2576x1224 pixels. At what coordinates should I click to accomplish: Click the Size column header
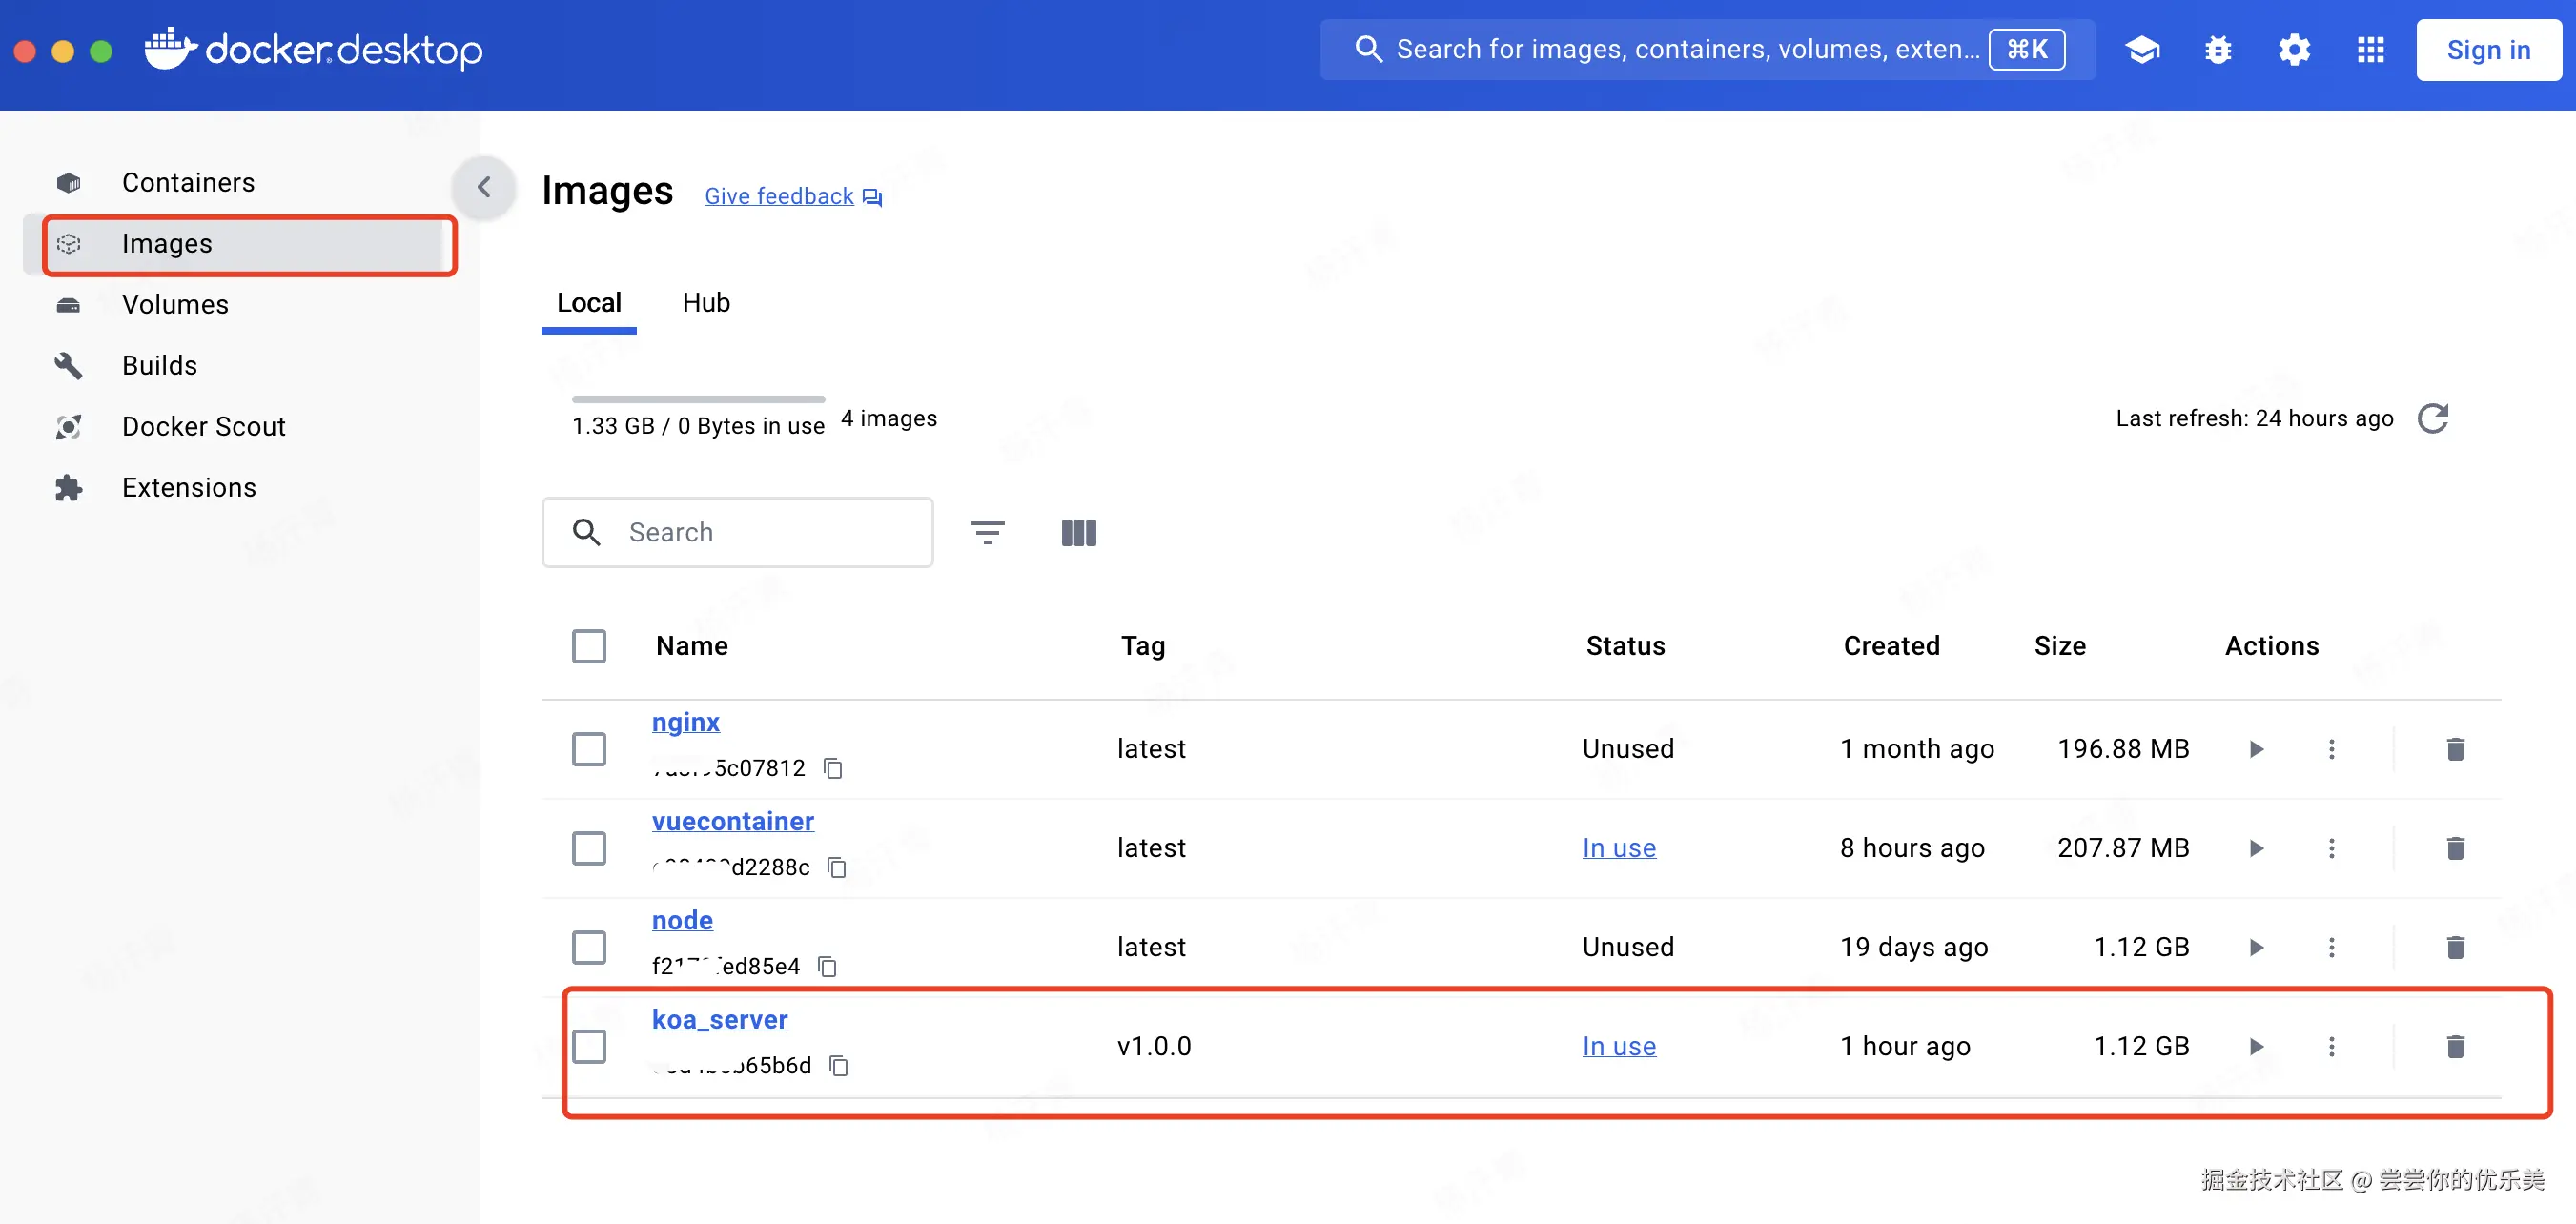click(x=2060, y=646)
